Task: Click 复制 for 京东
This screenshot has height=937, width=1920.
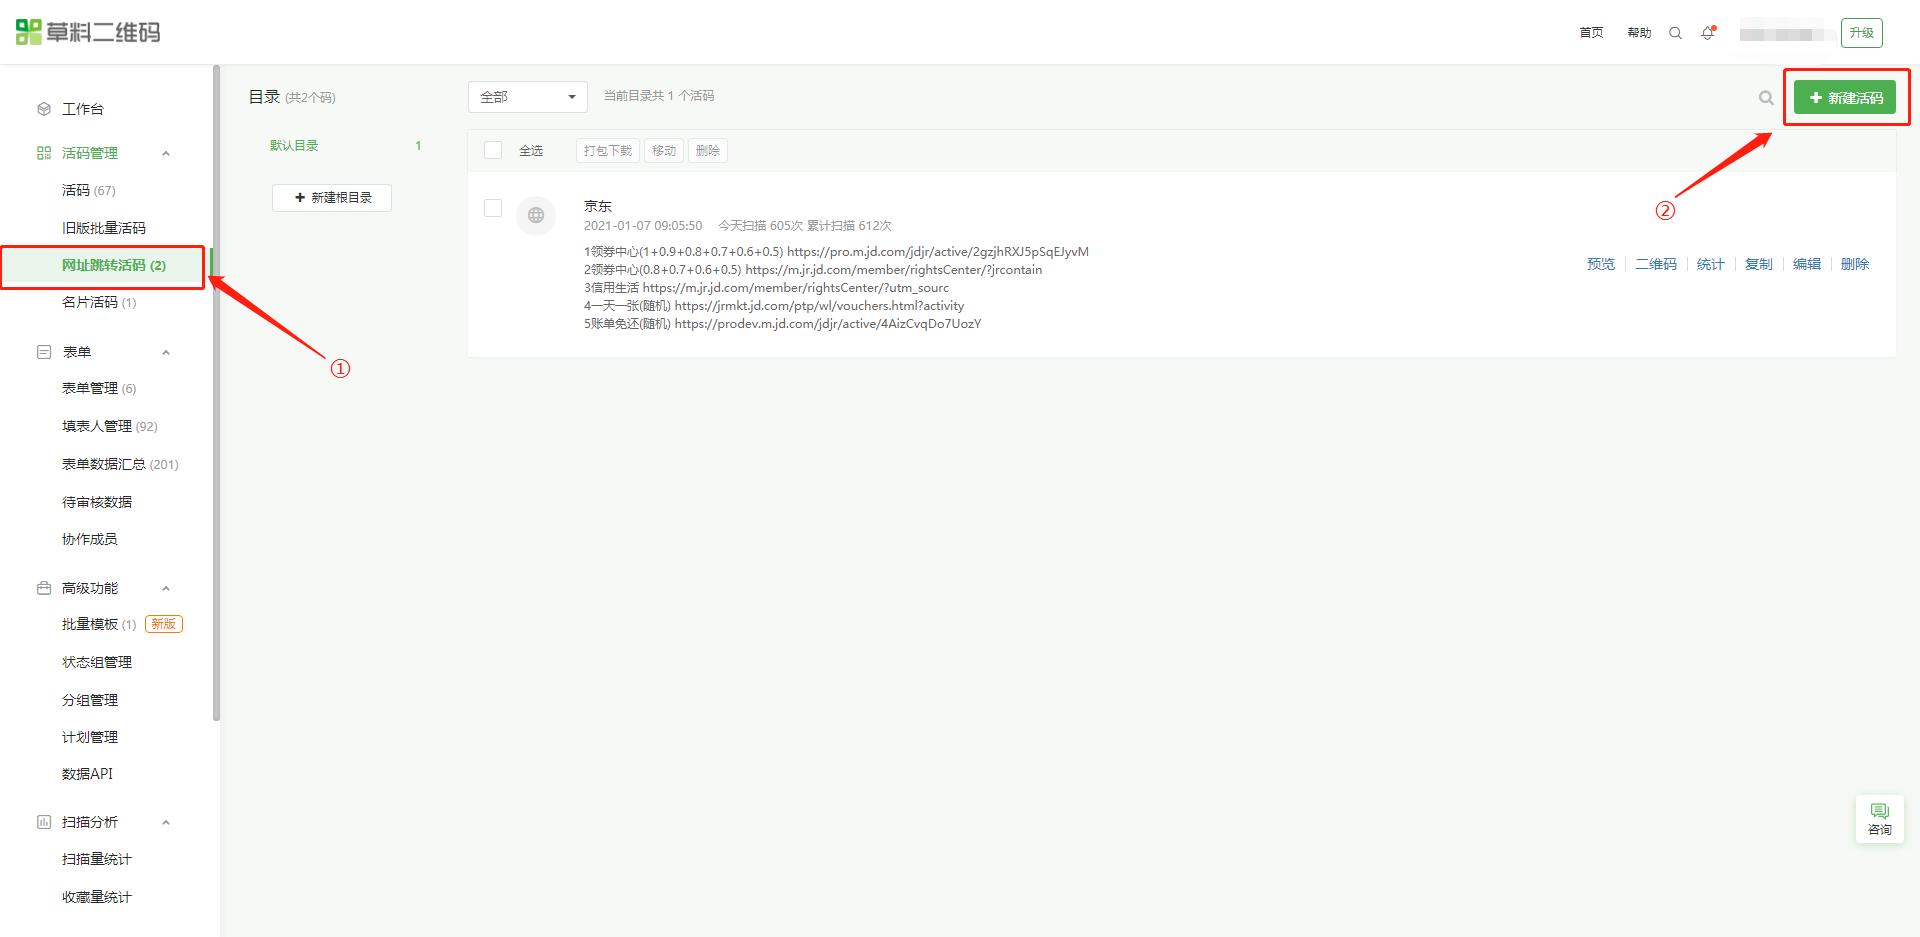Action: (x=1759, y=264)
